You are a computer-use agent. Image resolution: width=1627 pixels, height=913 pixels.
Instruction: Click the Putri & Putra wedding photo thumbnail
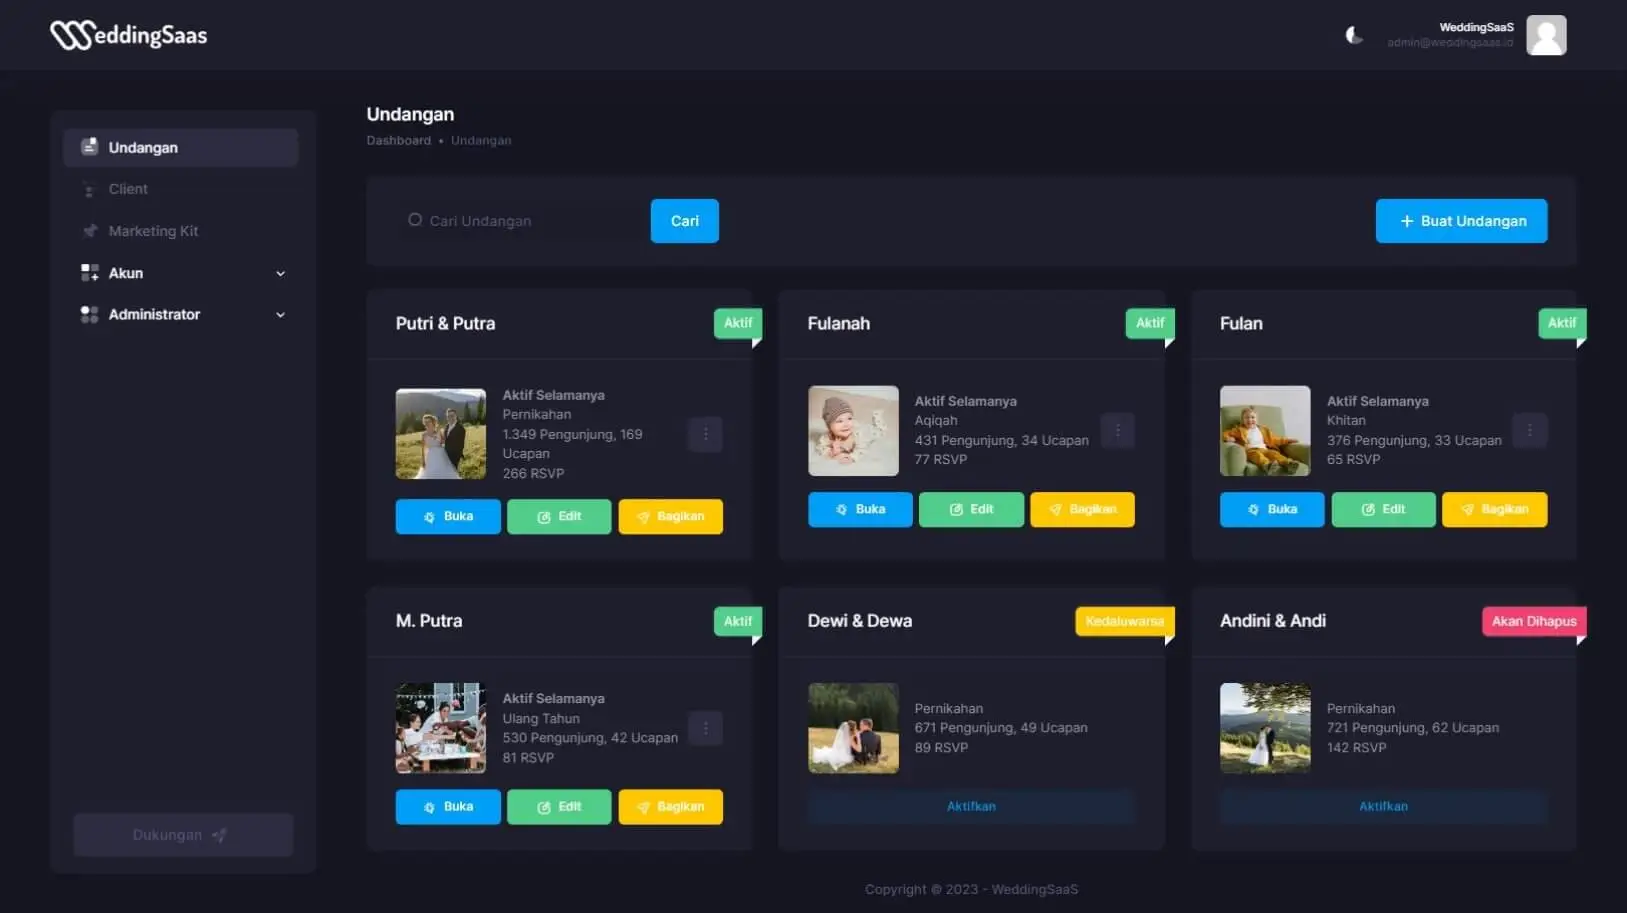440,433
